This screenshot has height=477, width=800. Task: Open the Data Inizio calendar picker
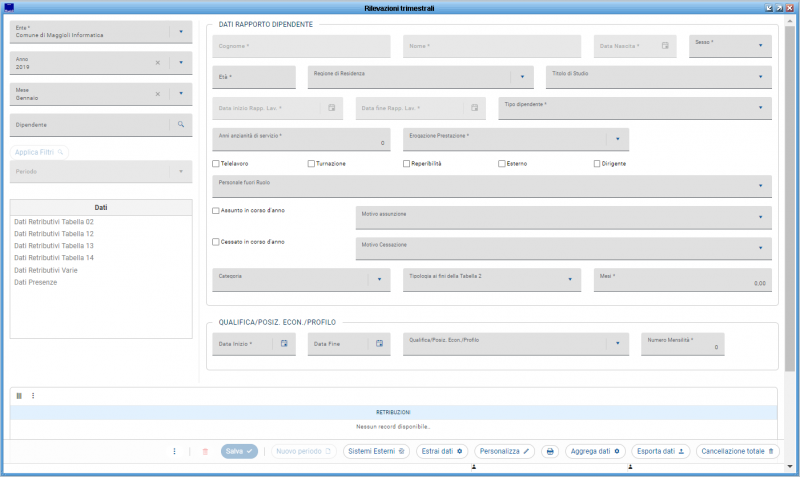point(284,344)
